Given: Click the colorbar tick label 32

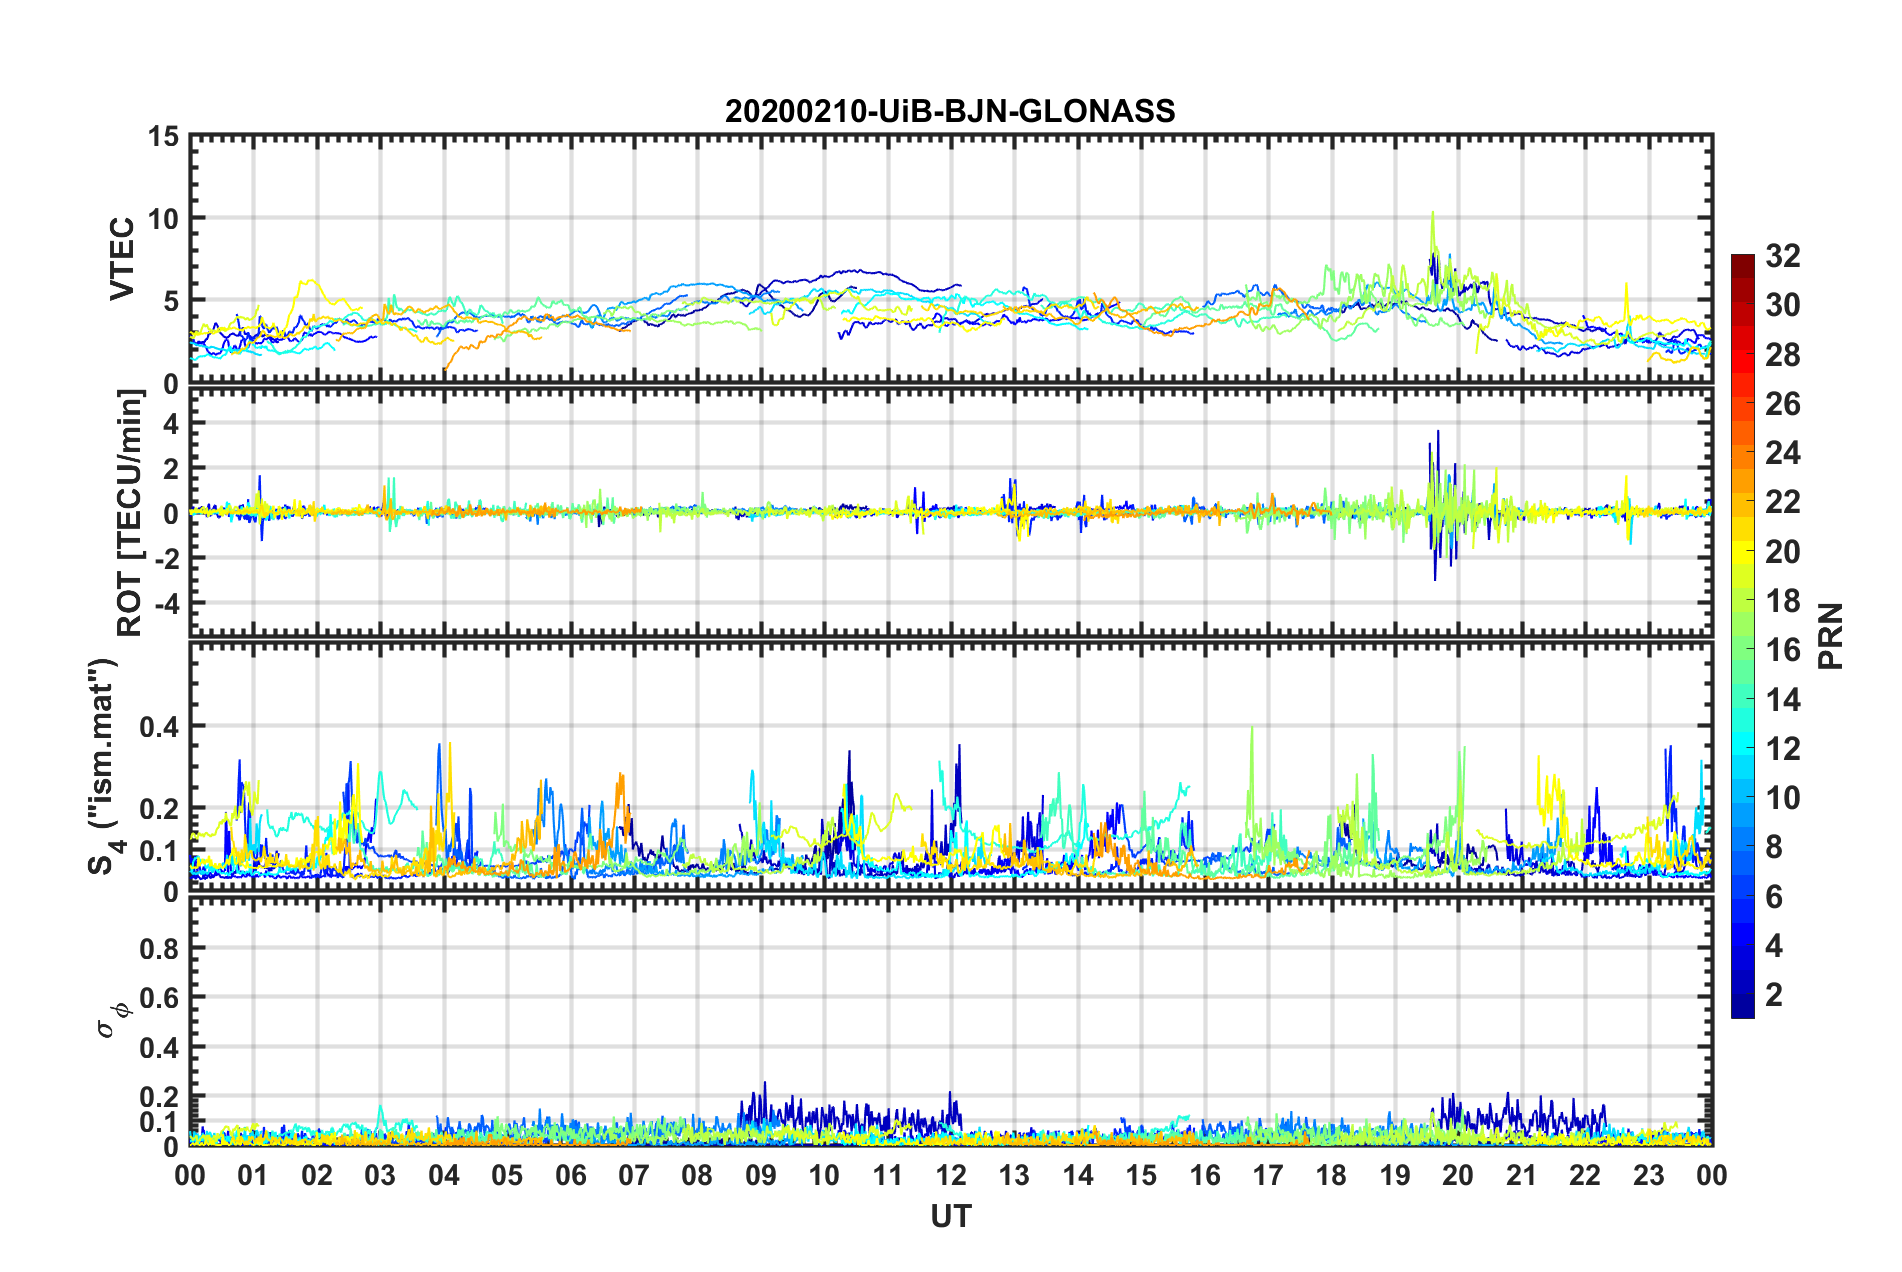Looking at the screenshot, I should [1783, 256].
